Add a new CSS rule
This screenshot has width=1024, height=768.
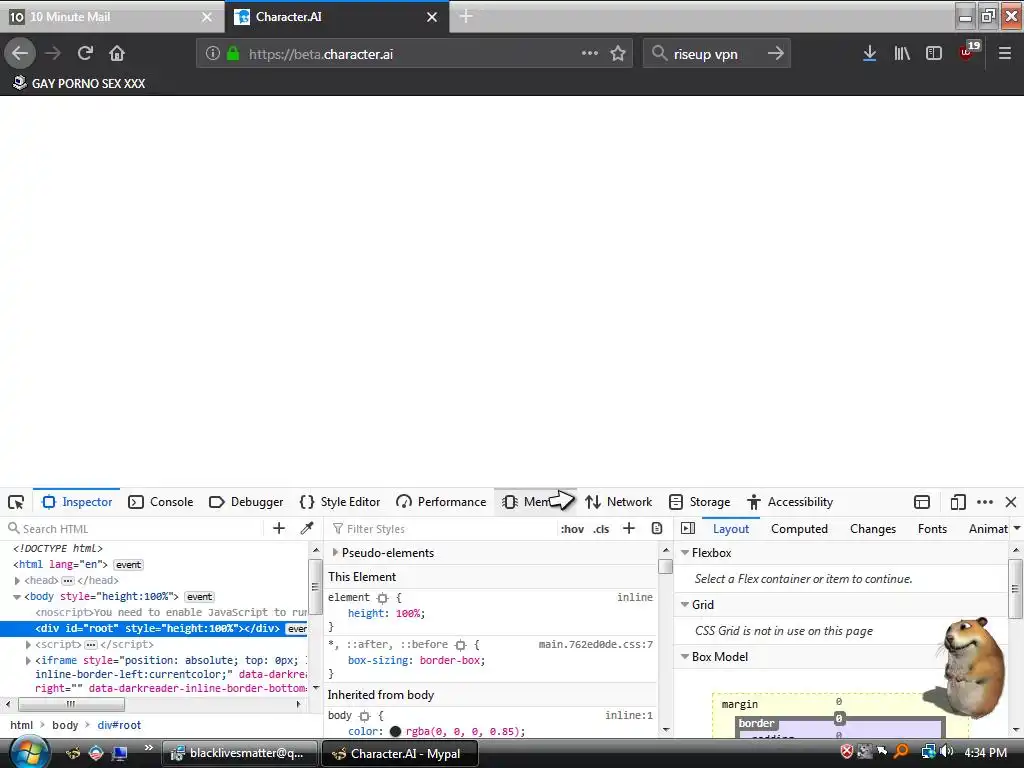tap(629, 528)
